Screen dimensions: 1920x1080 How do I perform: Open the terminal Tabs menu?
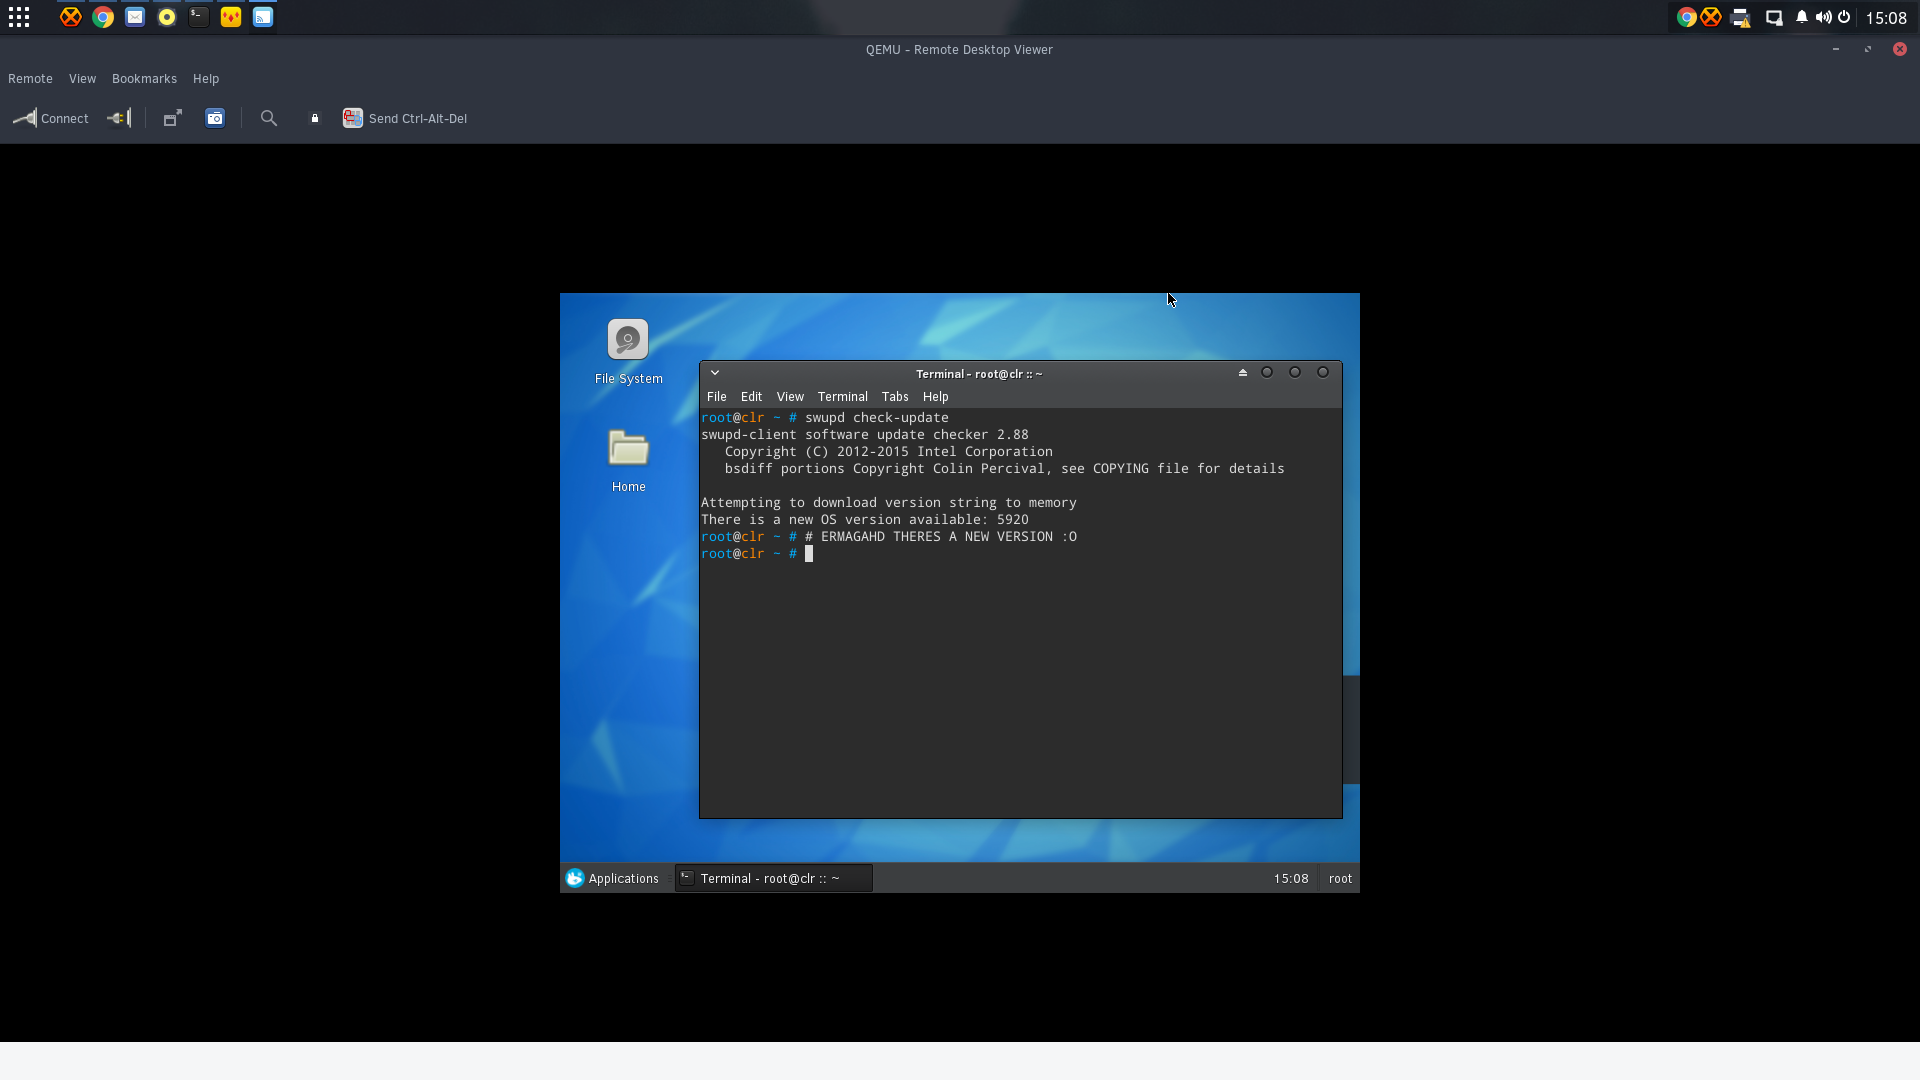(x=895, y=397)
